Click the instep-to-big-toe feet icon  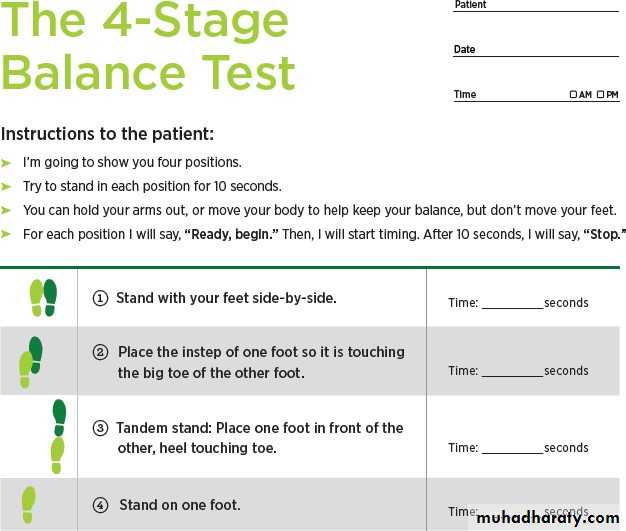point(31,362)
